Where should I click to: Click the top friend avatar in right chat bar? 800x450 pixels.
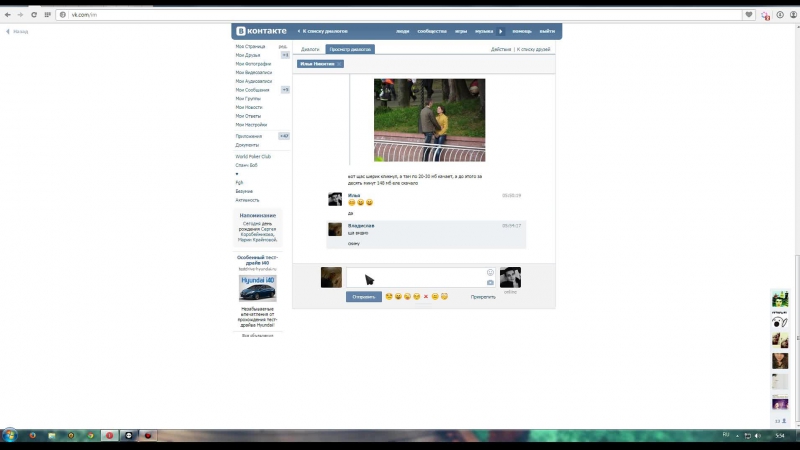pos(780,299)
